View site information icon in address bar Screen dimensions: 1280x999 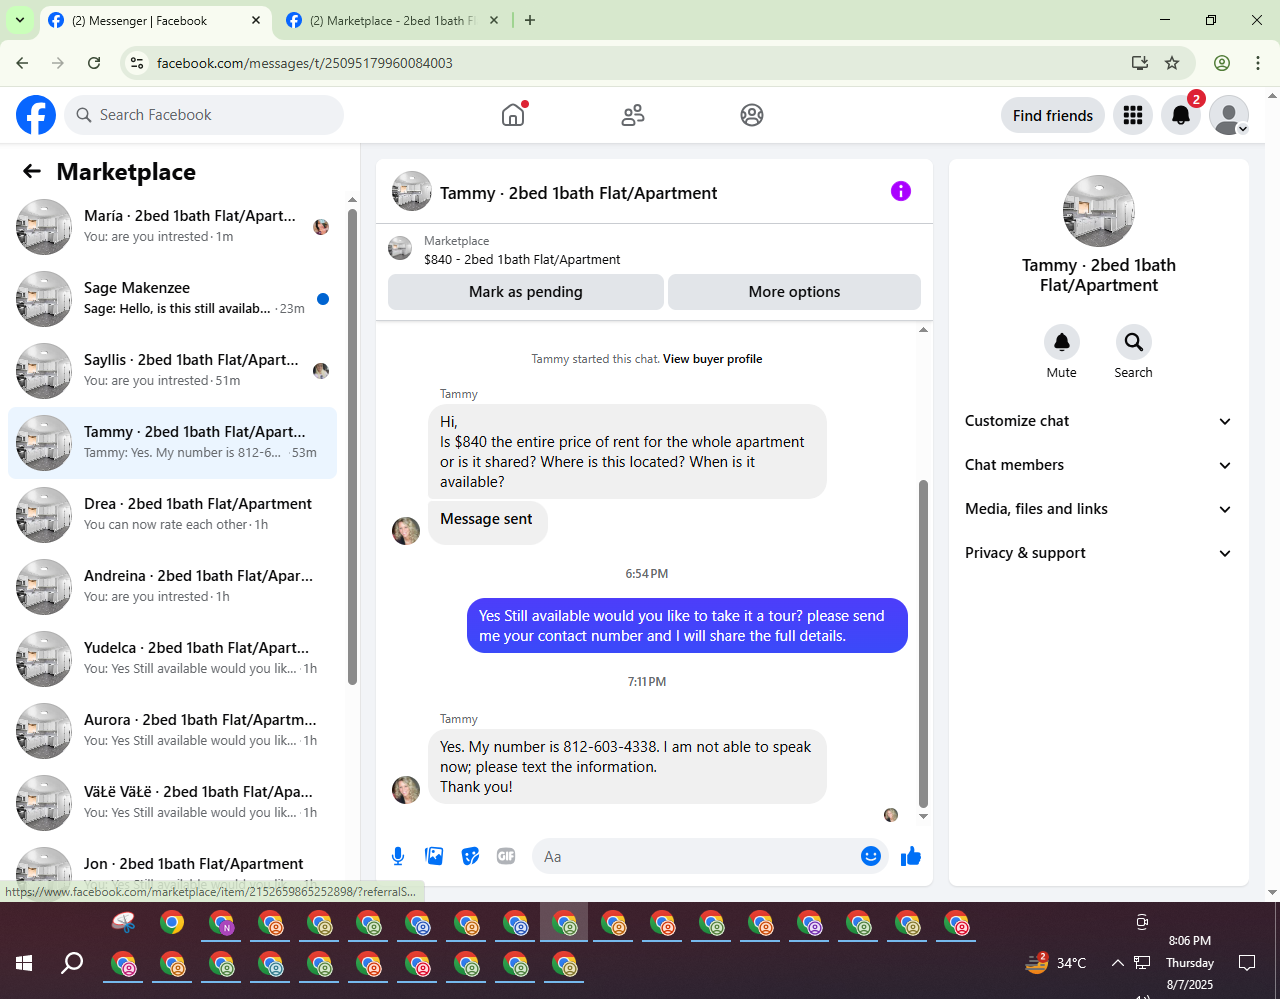(138, 63)
